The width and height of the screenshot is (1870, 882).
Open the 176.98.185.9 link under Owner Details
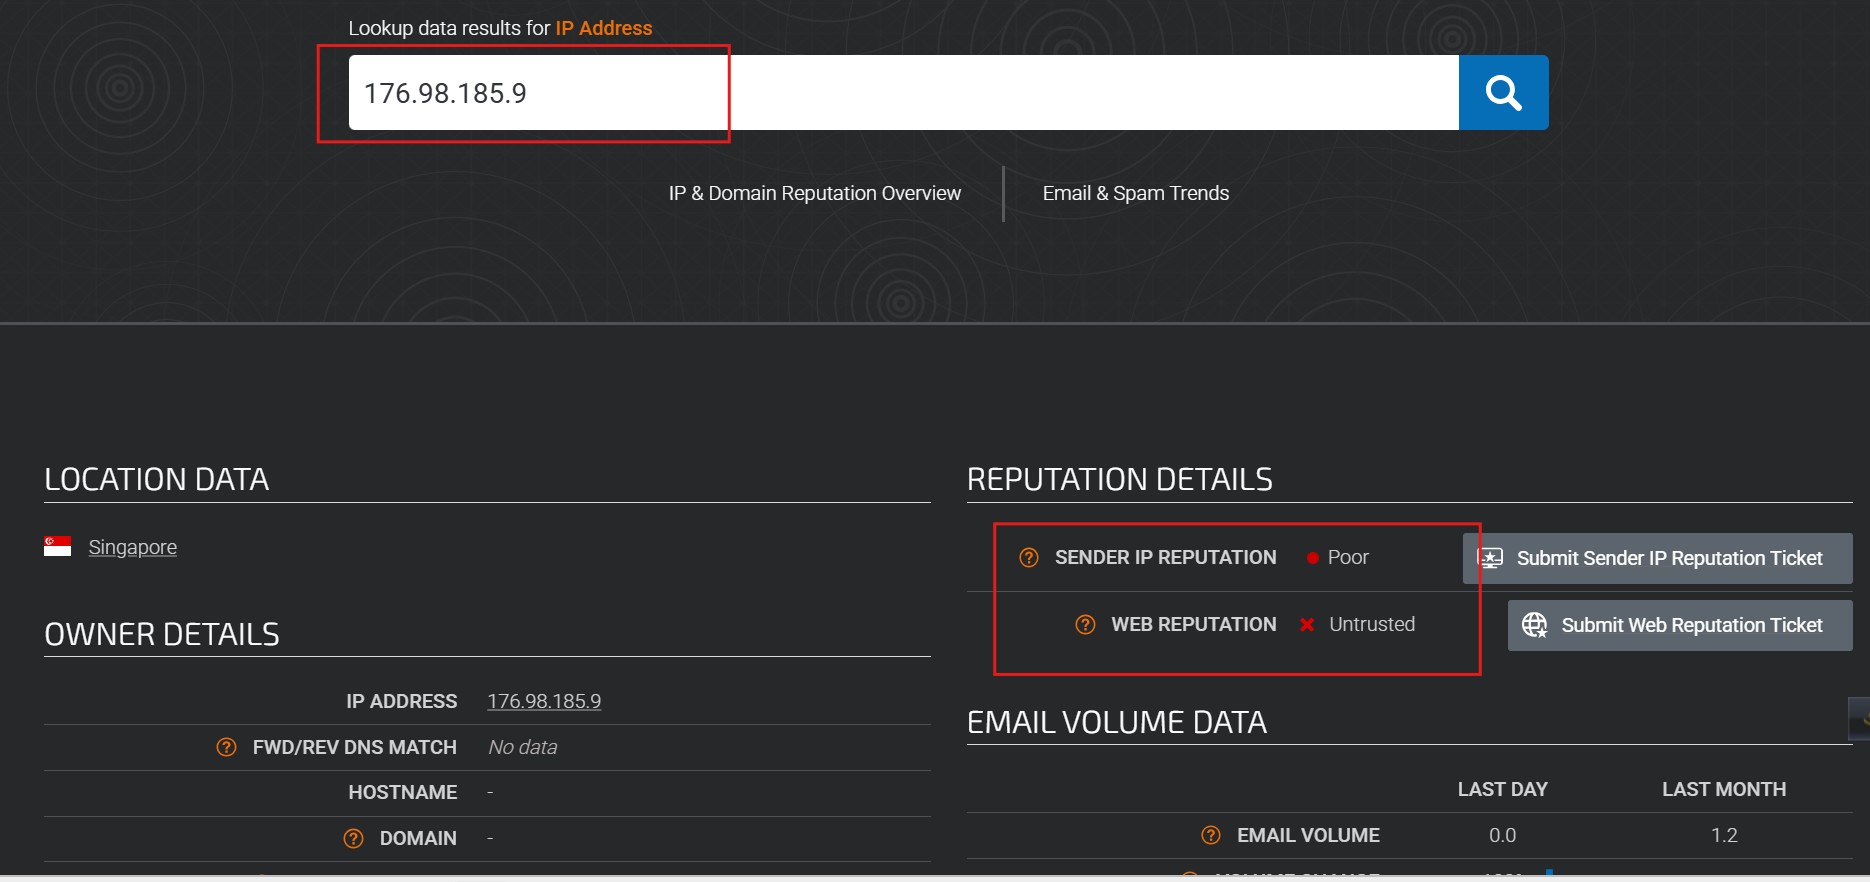544,701
